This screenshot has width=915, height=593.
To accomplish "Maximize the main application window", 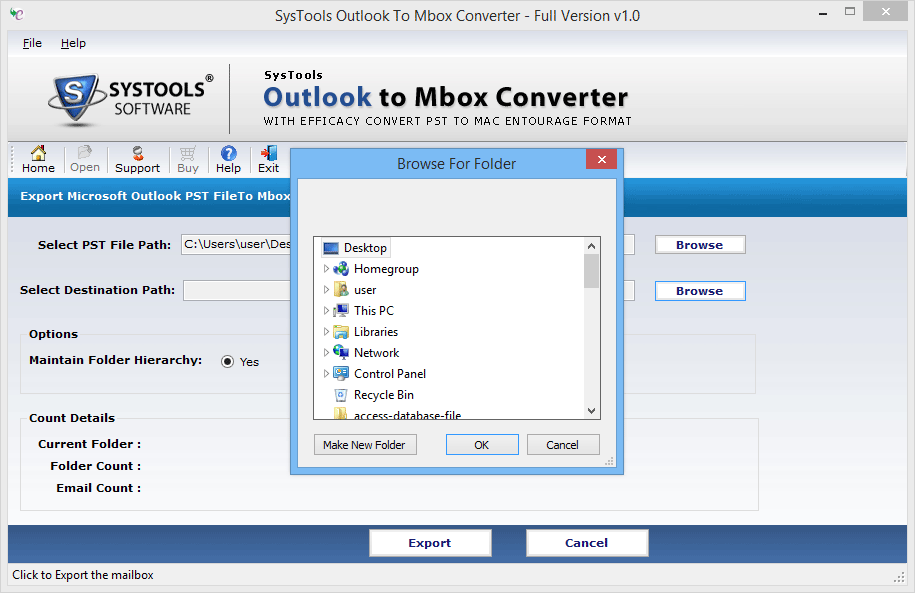I will [850, 12].
